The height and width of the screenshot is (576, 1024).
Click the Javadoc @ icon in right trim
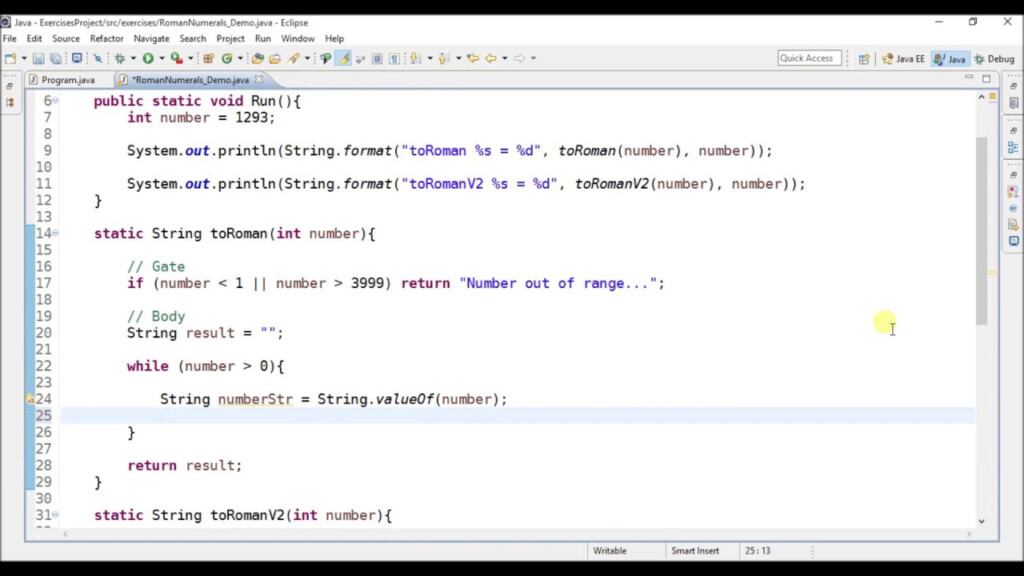pyautogui.click(x=1014, y=208)
